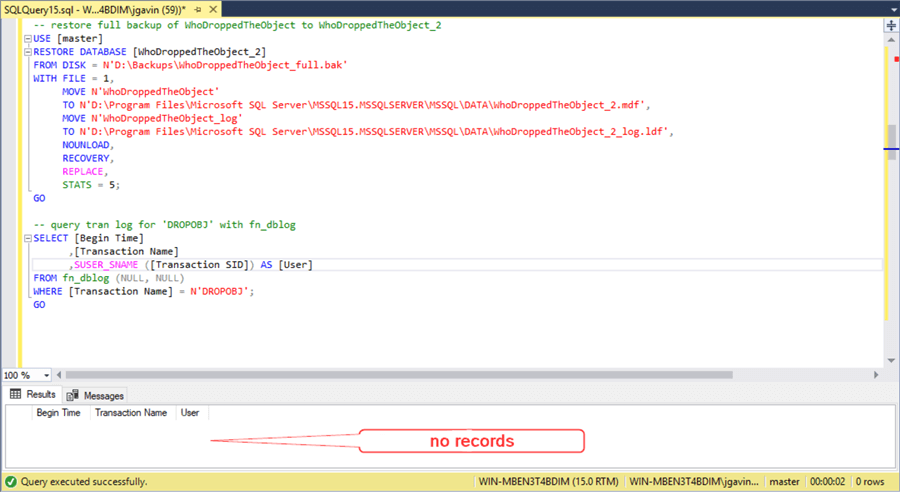
Task: Click the [WhoDroppedTheObject_2] database name
Action: point(199,52)
